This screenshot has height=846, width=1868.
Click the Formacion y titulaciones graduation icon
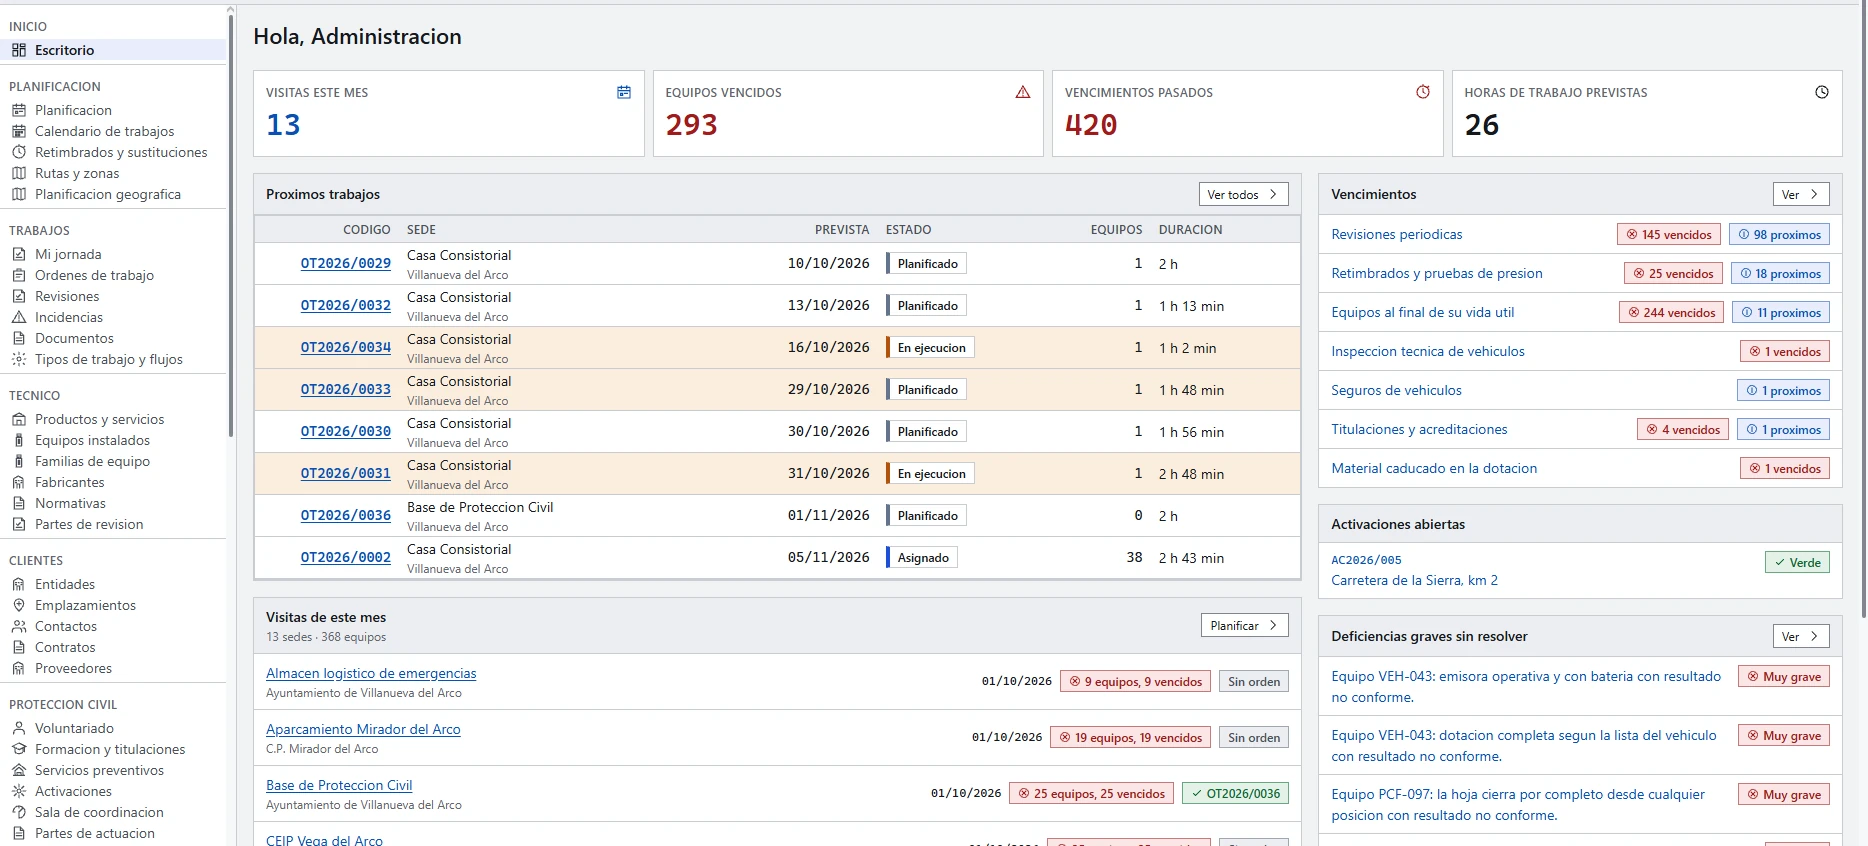[x=19, y=749]
